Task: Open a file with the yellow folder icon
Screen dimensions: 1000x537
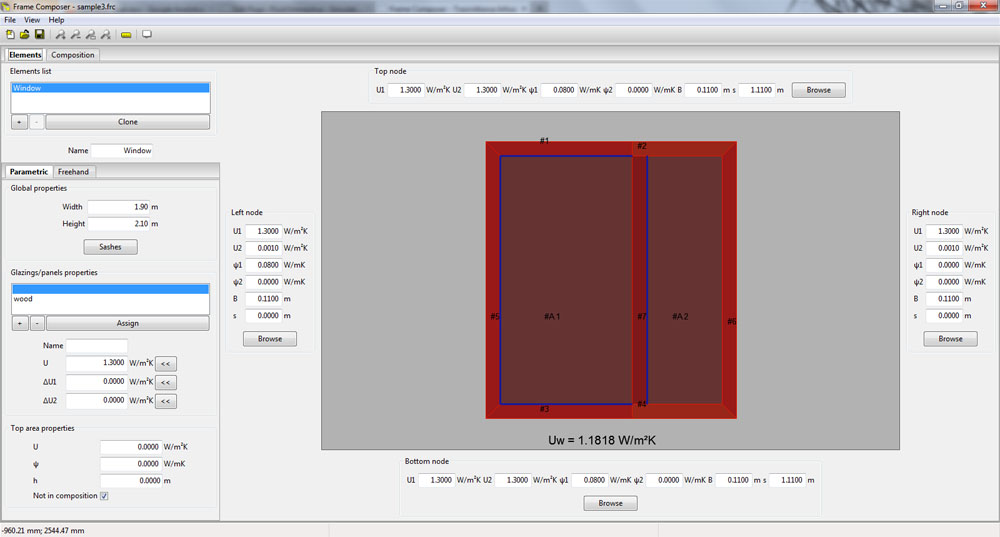Action: click(x=24, y=34)
